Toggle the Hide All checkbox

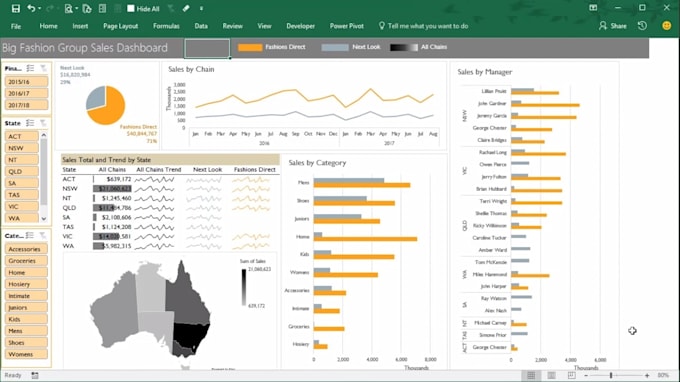coord(131,8)
